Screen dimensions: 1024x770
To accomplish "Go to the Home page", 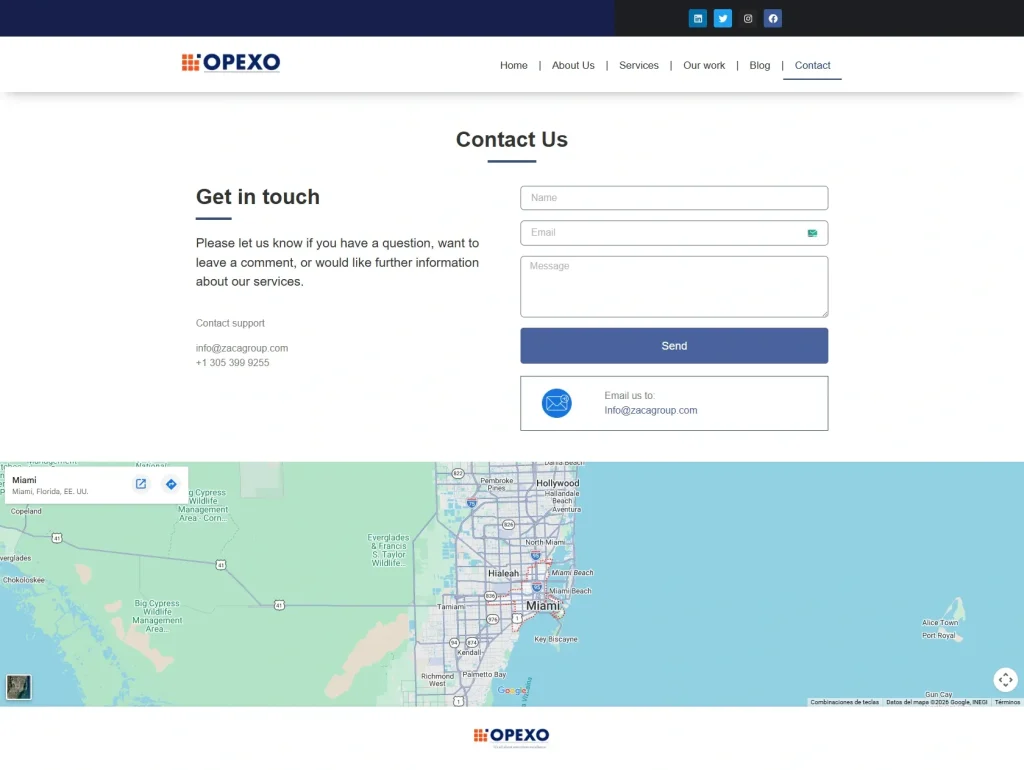I will click(x=514, y=65).
